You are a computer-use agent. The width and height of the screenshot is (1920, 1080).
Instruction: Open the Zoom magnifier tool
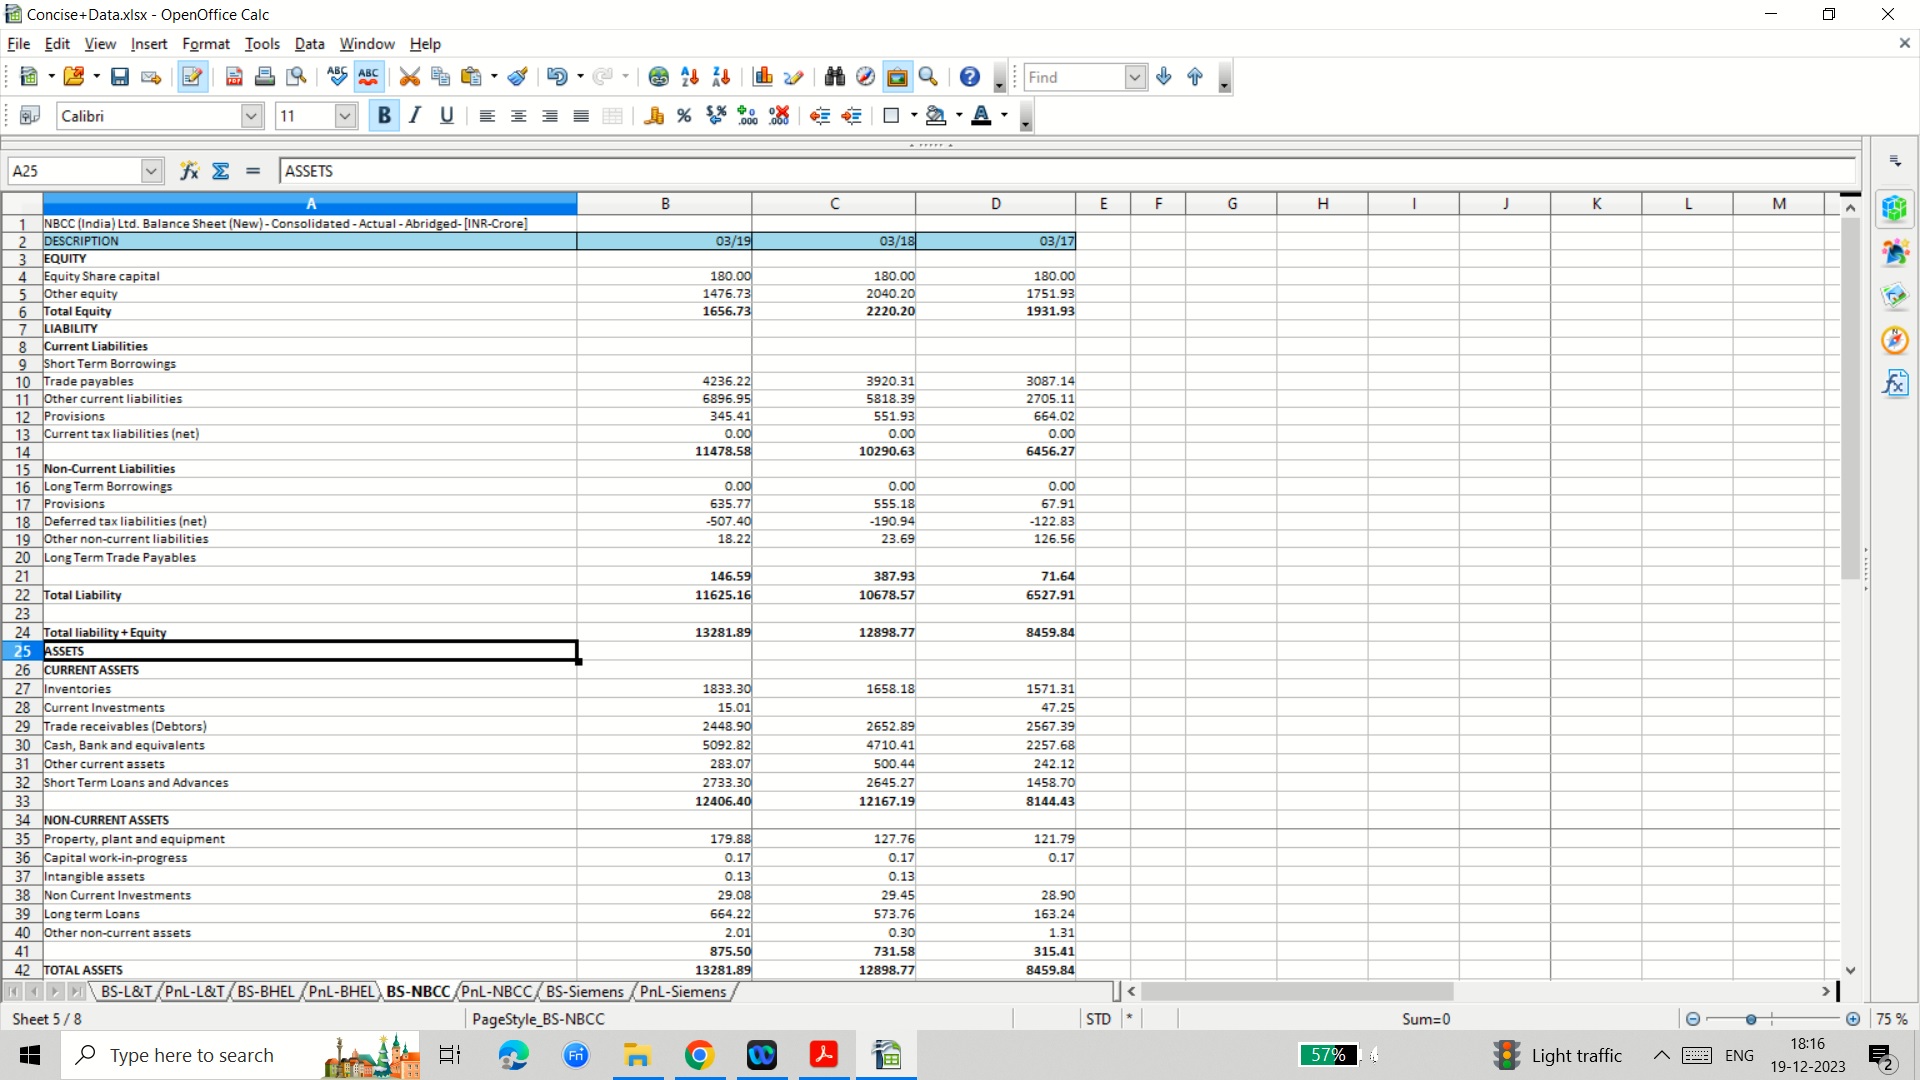(x=929, y=77)
